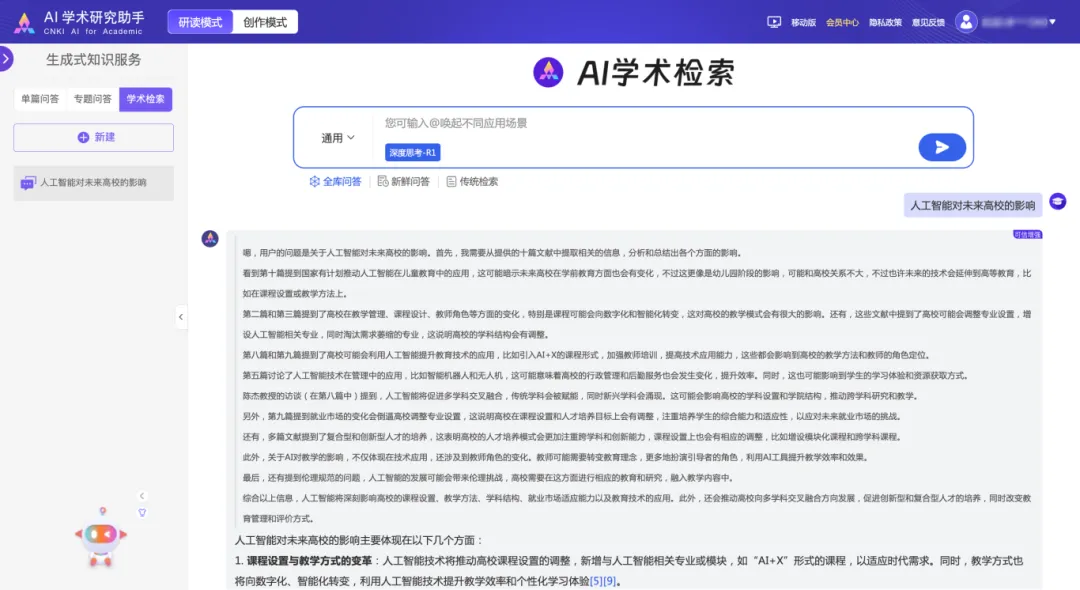Image resolution: width=1080 pixels, height=590 pixels.
Task: Switch to 创作模式 creation mode
Action: tap(265, 22)
